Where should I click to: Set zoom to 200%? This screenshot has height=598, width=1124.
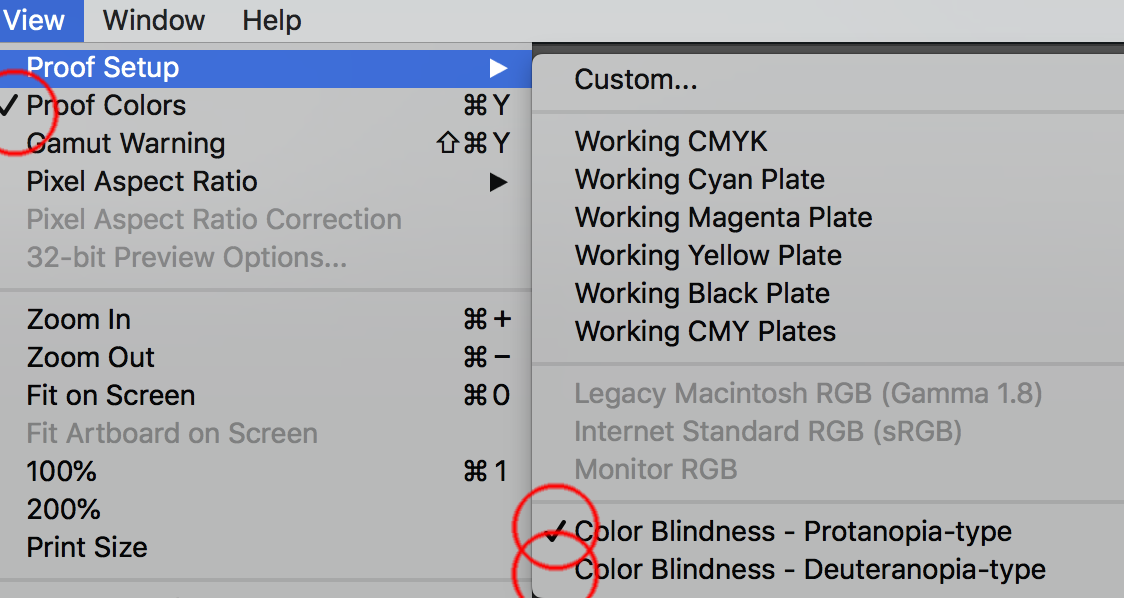(x=63, y=510)
